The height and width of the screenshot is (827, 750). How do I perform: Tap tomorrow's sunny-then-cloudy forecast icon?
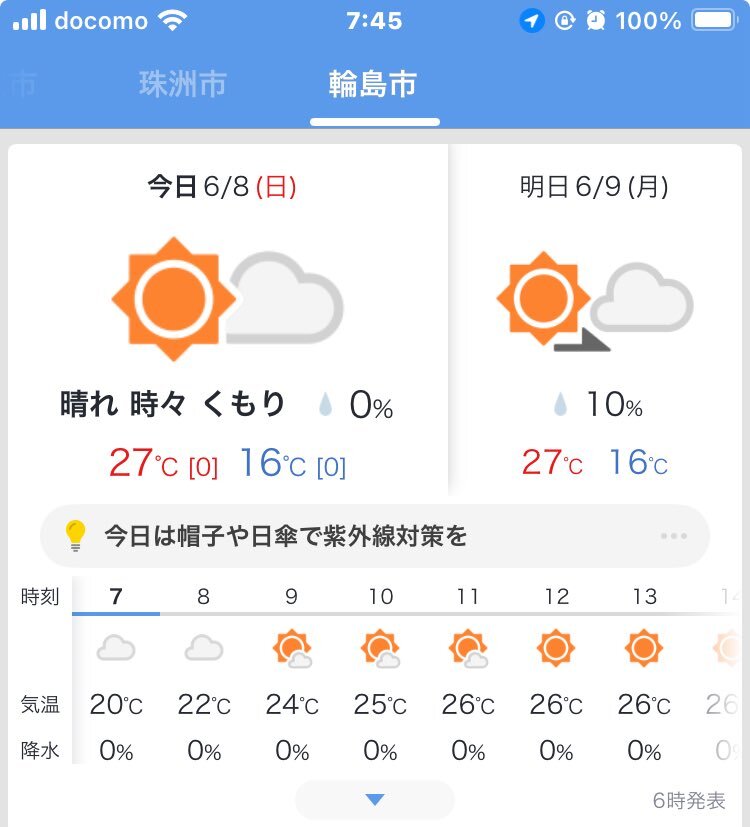tap(595, 302)
